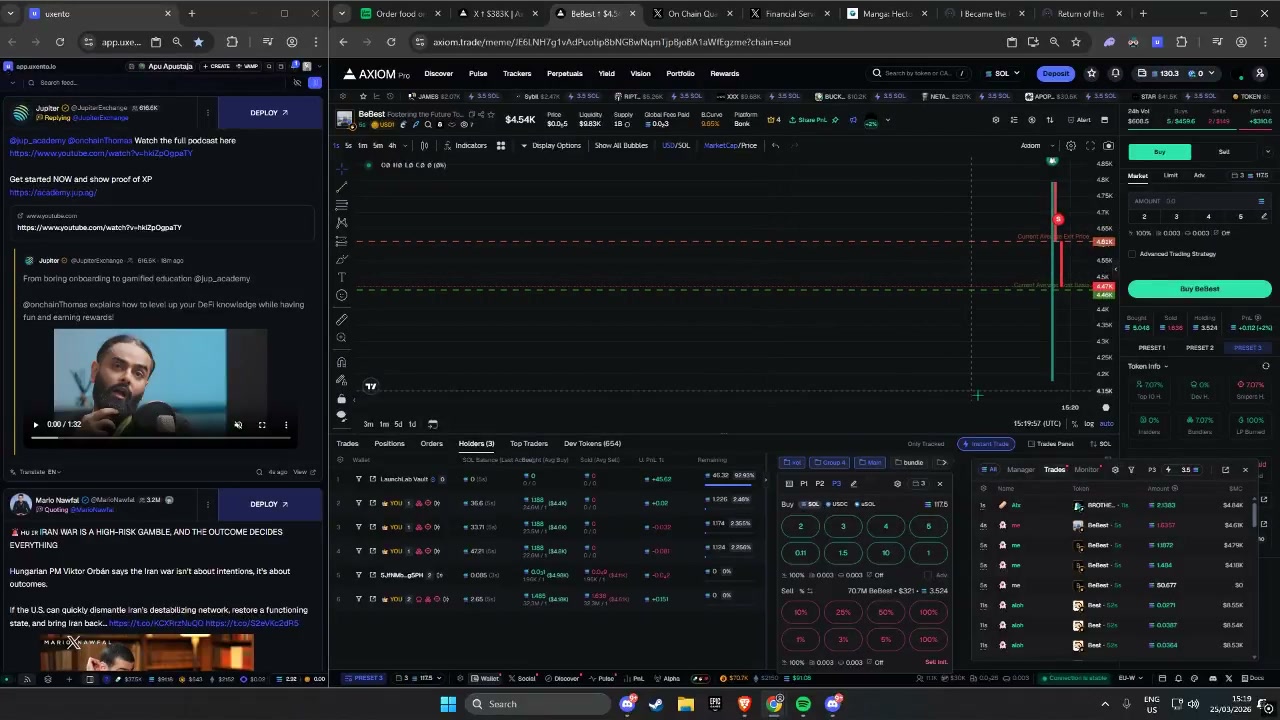1280x720 pixels.
Task: Open the Indicators panel on the chart
Action: (x=466, y=146)
